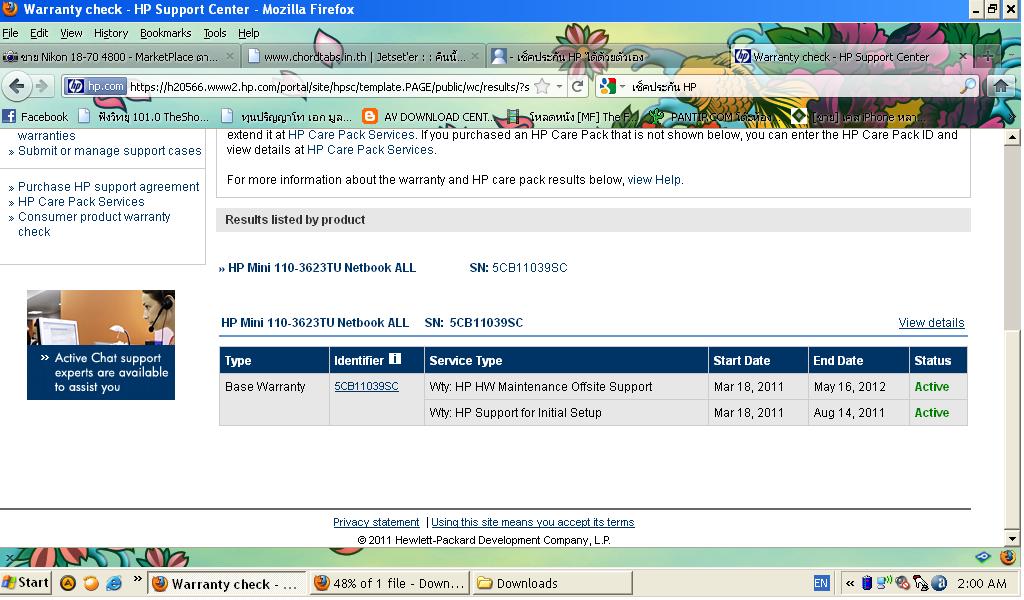Click the View details link
The height and width of the screenshot is (600, 1024).
931,323
